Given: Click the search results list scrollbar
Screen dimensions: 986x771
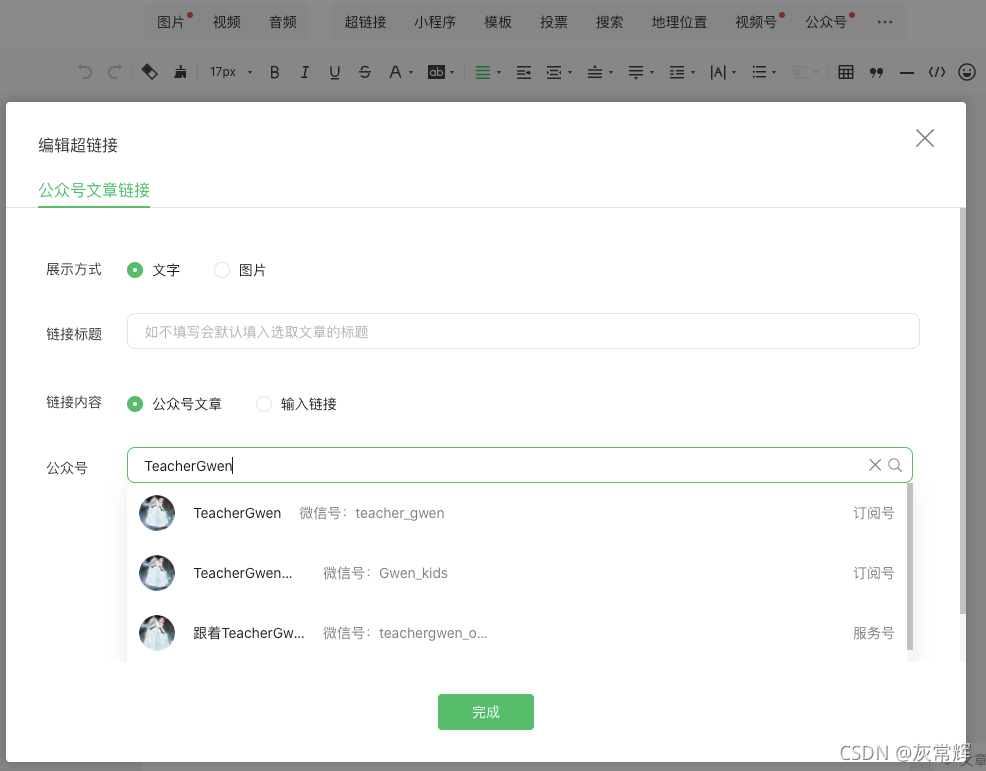Looking at the screenshot, I should (910, 566).
